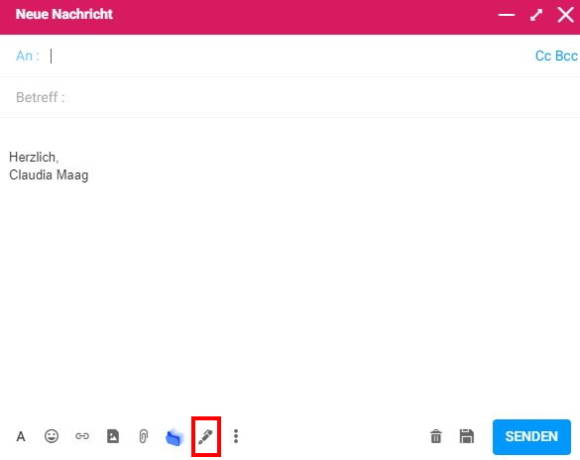Insert a picture using the image icon
This screenshot has width=580, height=460.
tap(113, 436)
